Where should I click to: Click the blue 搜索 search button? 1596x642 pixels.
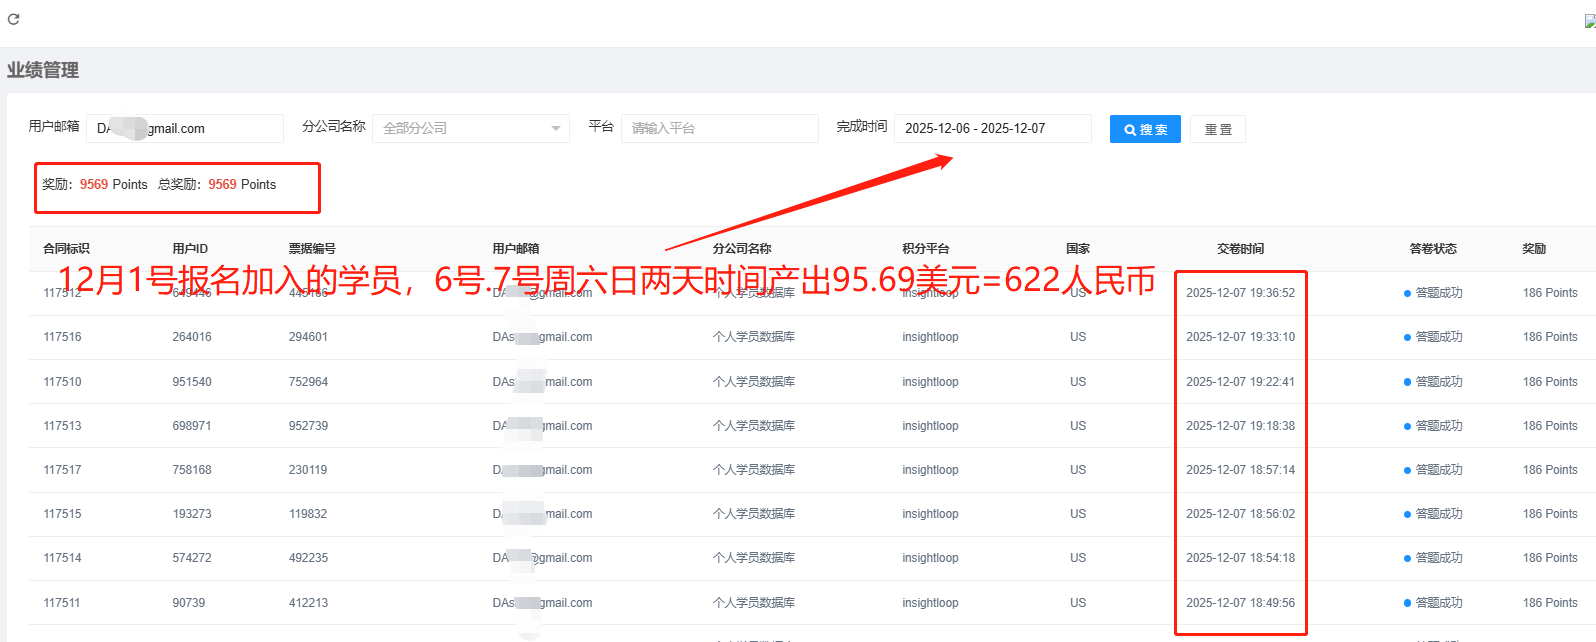[x=1145, y=129]
